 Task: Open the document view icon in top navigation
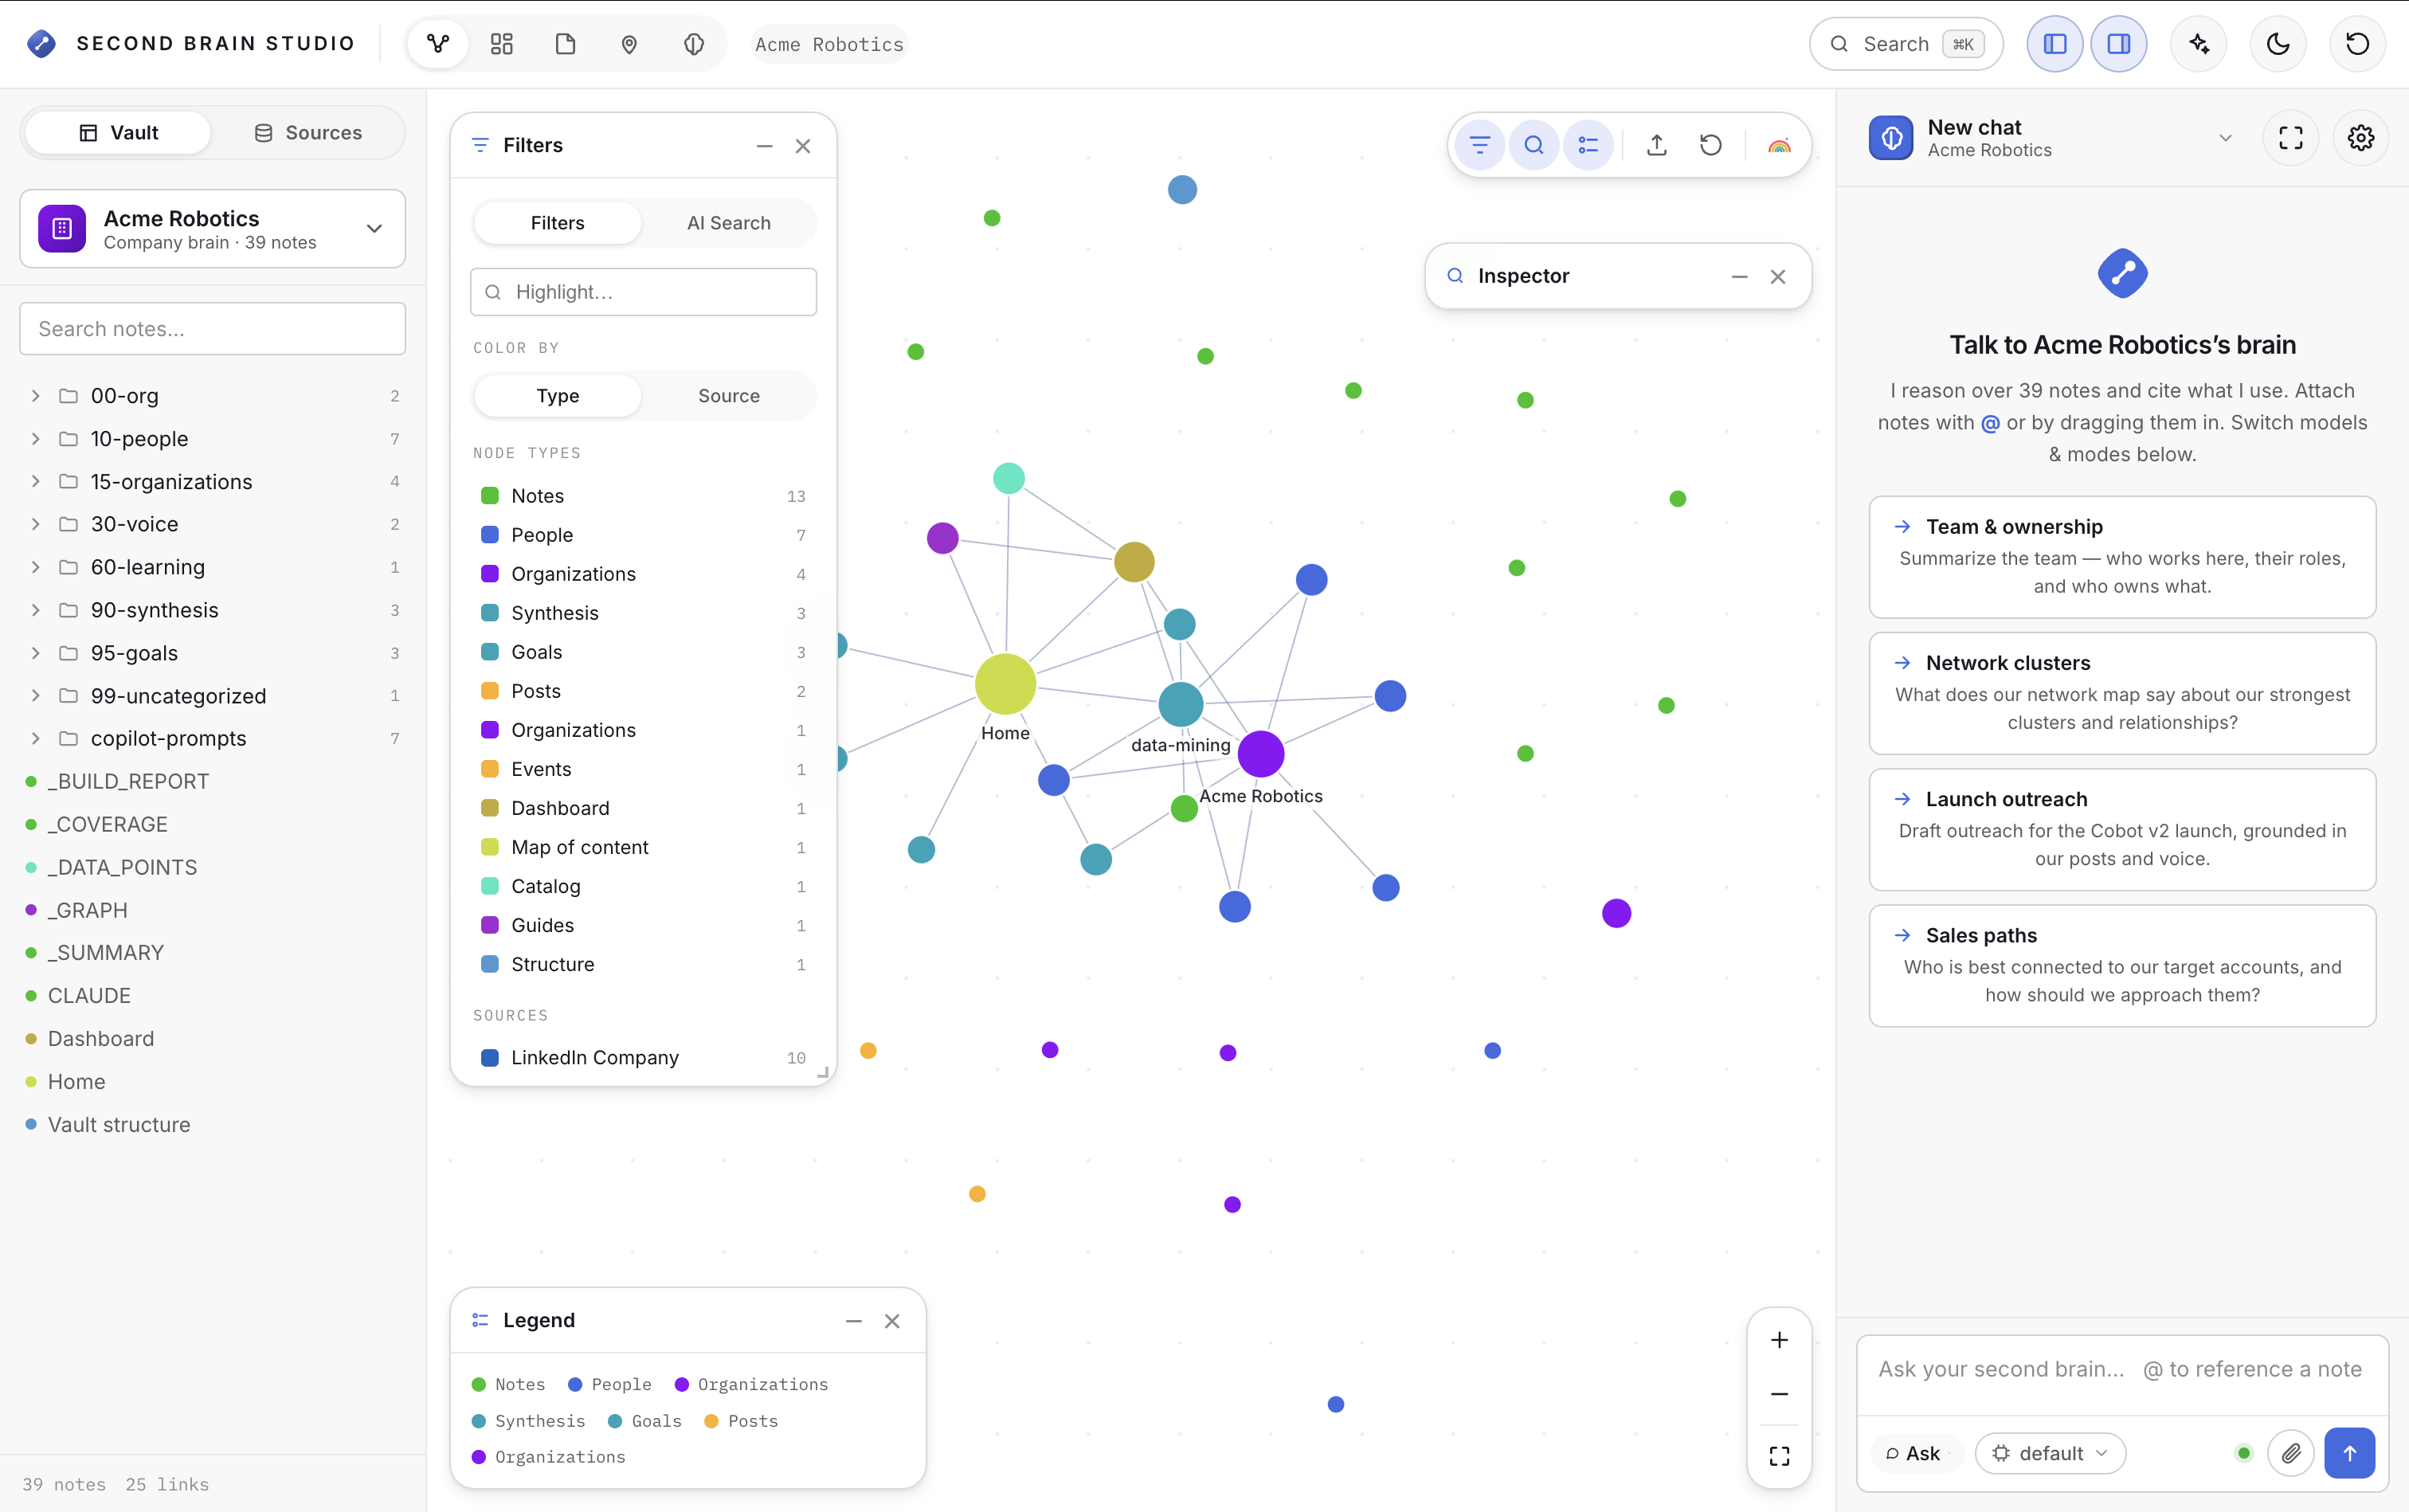coord(566,44)
